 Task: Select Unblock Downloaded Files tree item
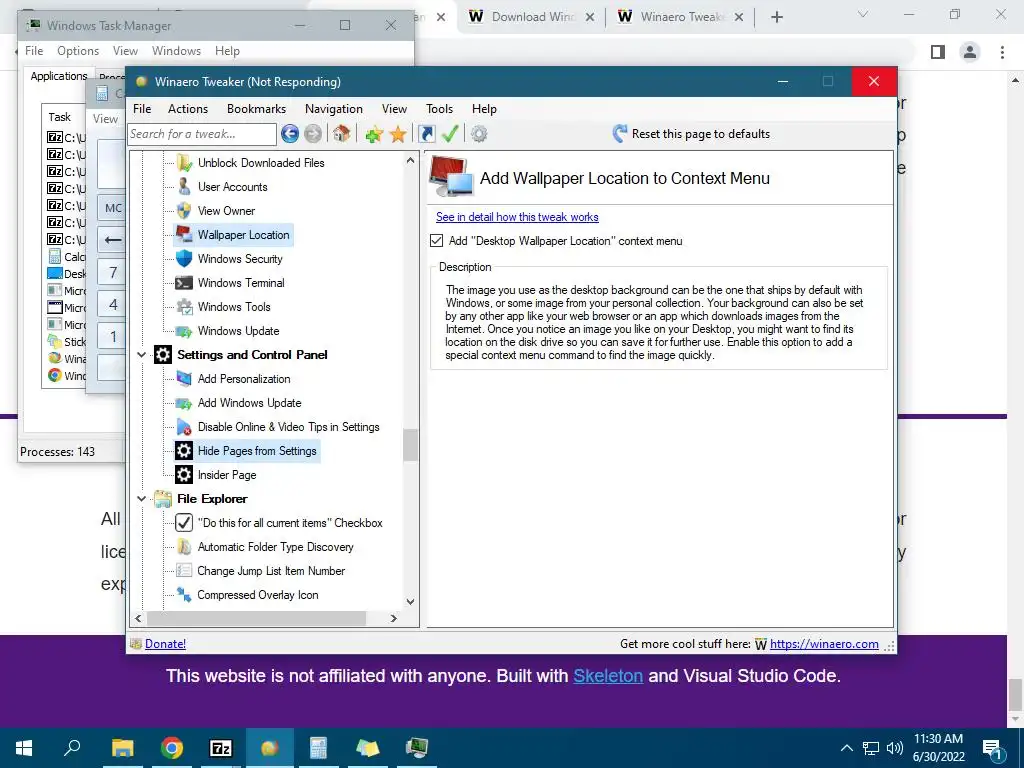(261, 163)
